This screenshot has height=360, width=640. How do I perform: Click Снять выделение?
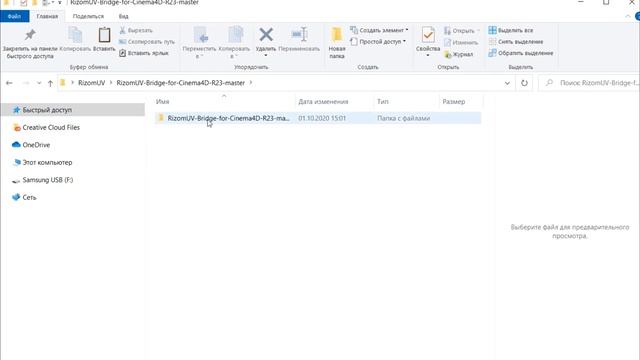pos(516,42)
